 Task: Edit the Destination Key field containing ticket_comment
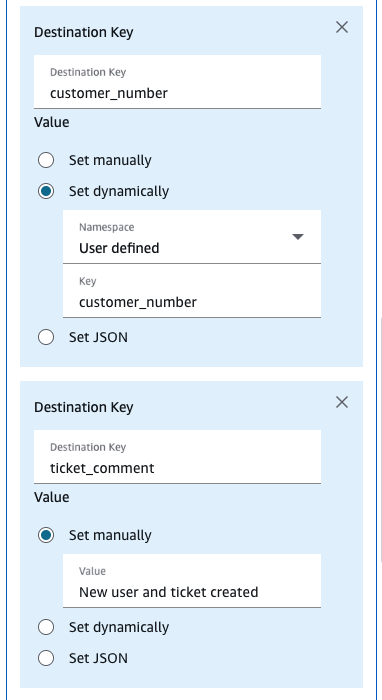(177, 457)
